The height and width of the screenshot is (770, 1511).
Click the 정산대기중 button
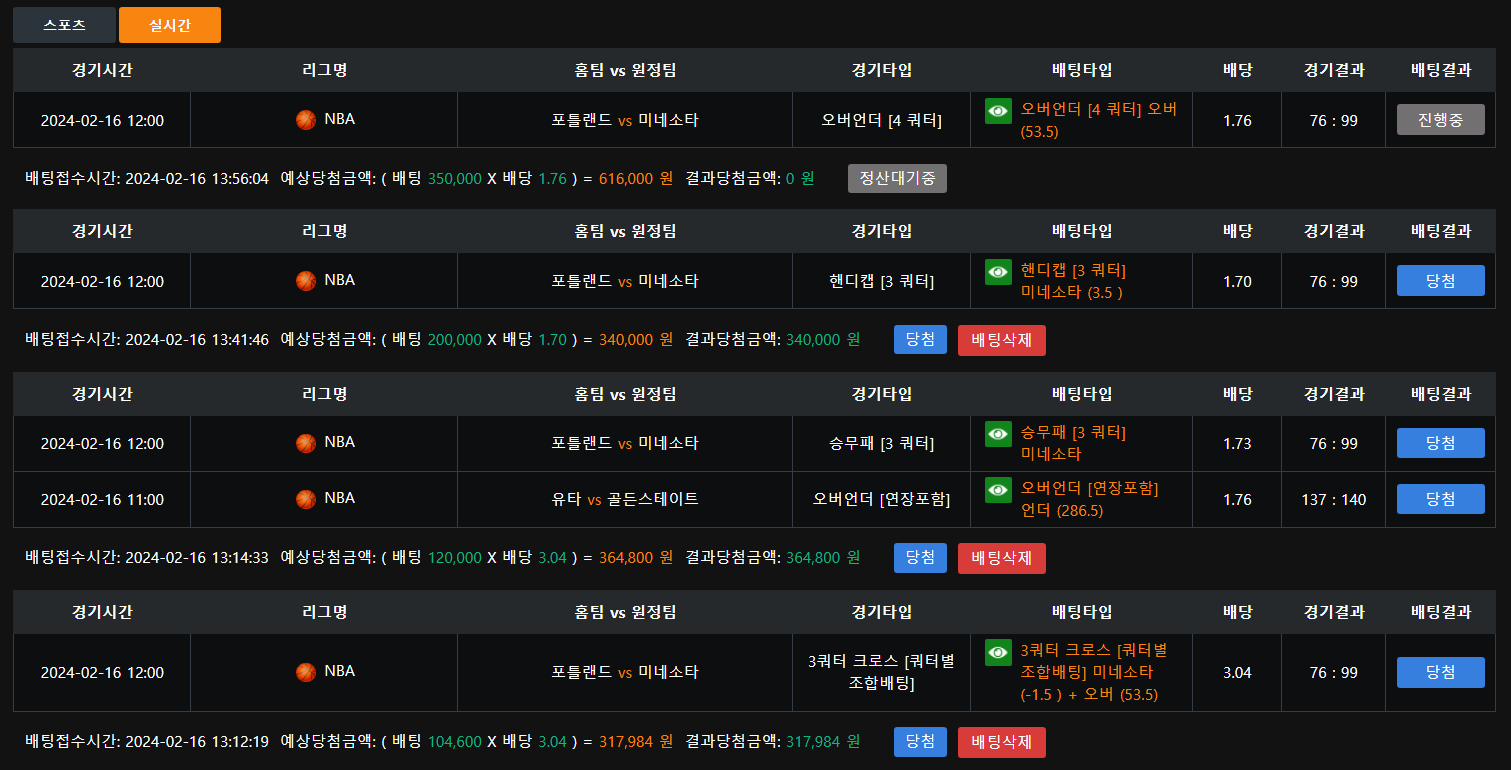[x=897, y=179]
